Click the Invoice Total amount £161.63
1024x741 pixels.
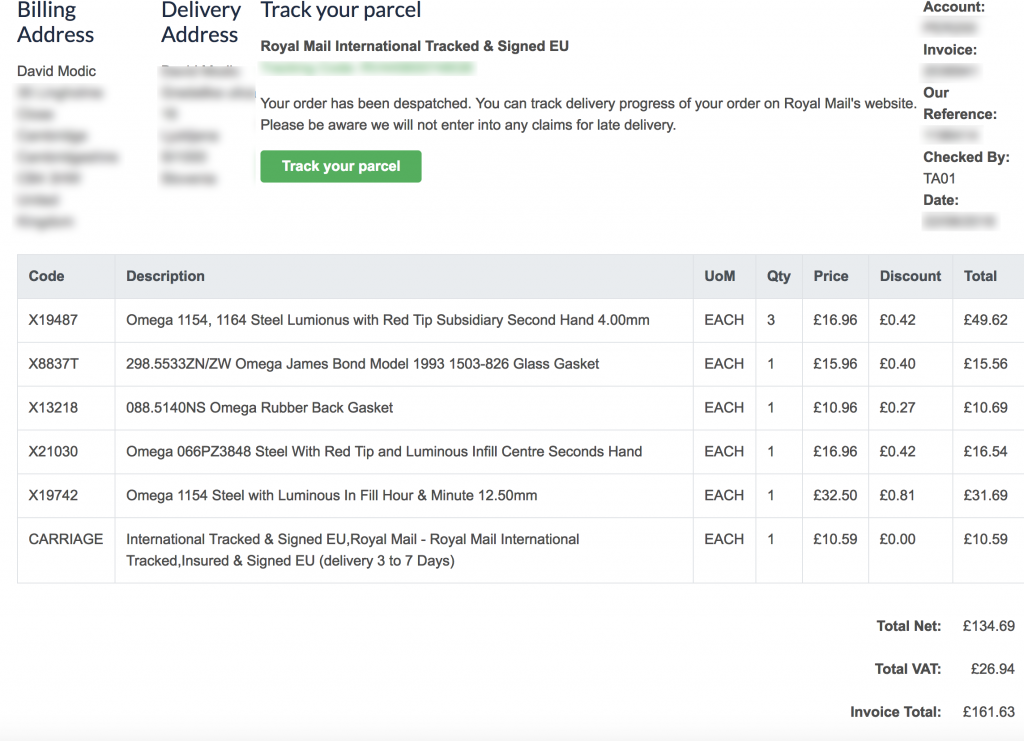(x=989, y=712)
